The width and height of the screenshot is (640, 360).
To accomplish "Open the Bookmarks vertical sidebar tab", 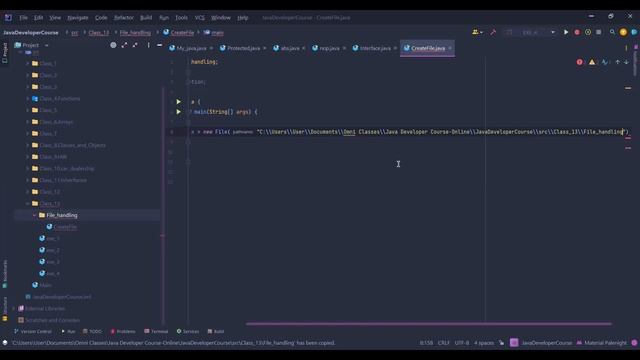I will [x=5, y=273].
